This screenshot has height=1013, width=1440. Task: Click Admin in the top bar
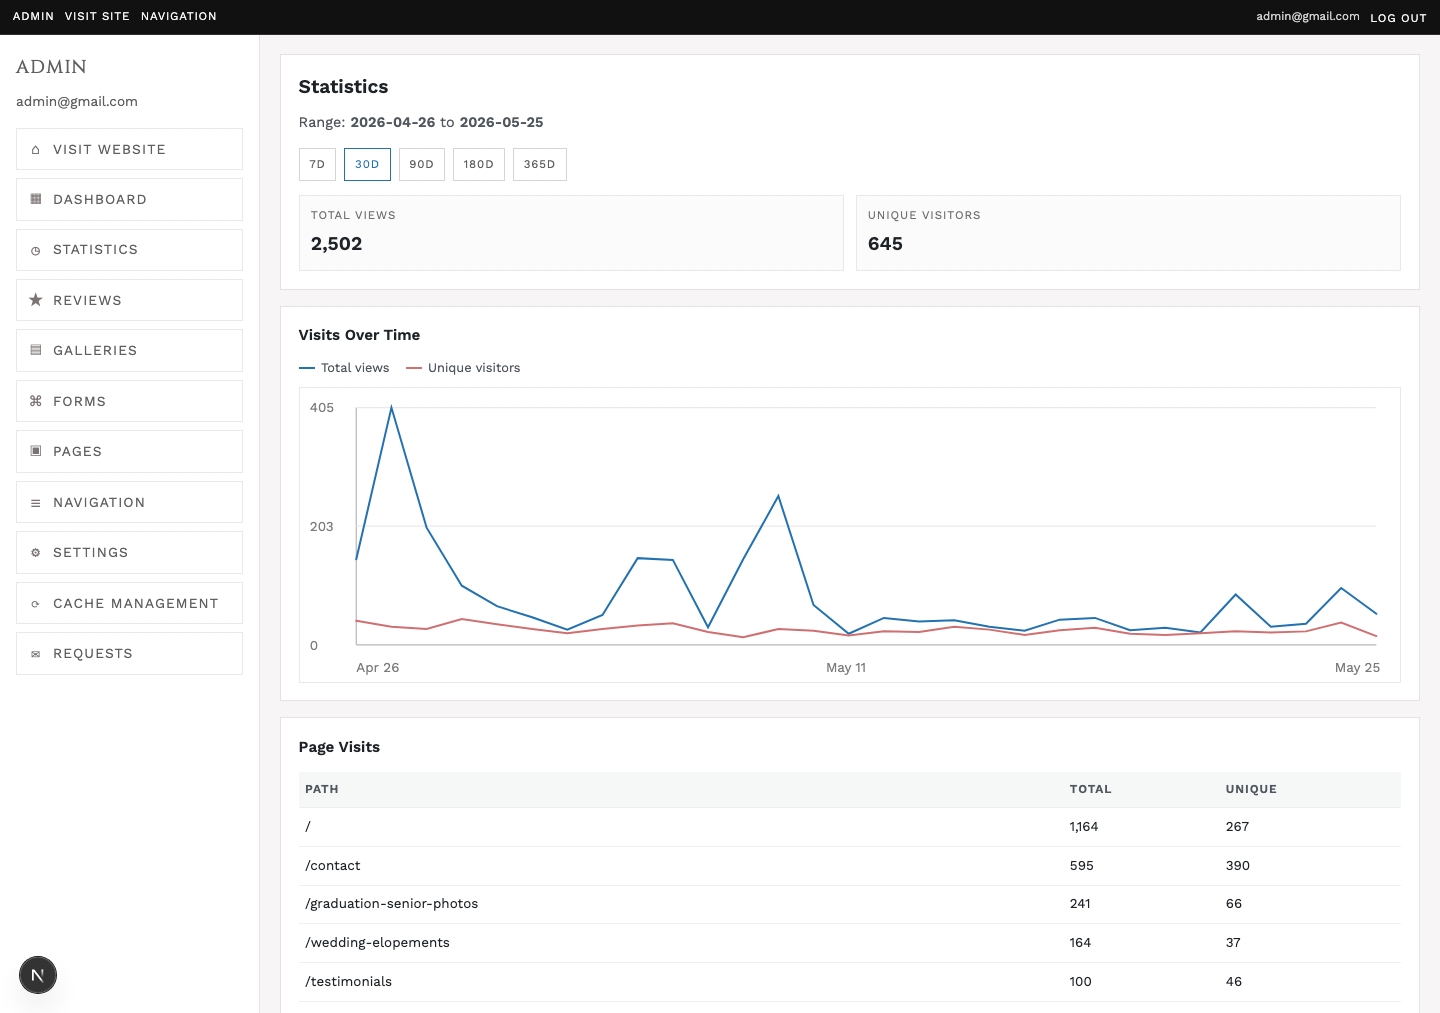(33, 16)
